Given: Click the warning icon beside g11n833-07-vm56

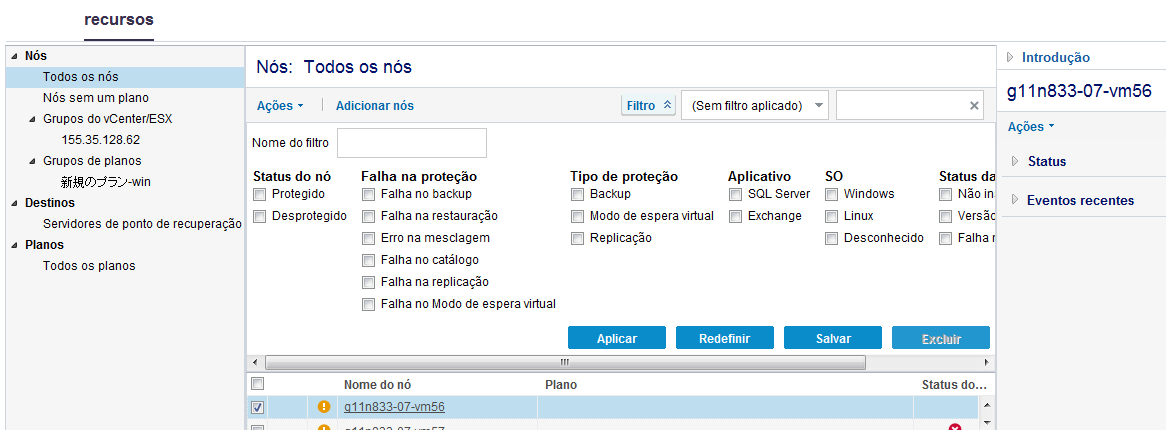Looking at the screenshot, I should pyautogui.click(x=323, y=407).
